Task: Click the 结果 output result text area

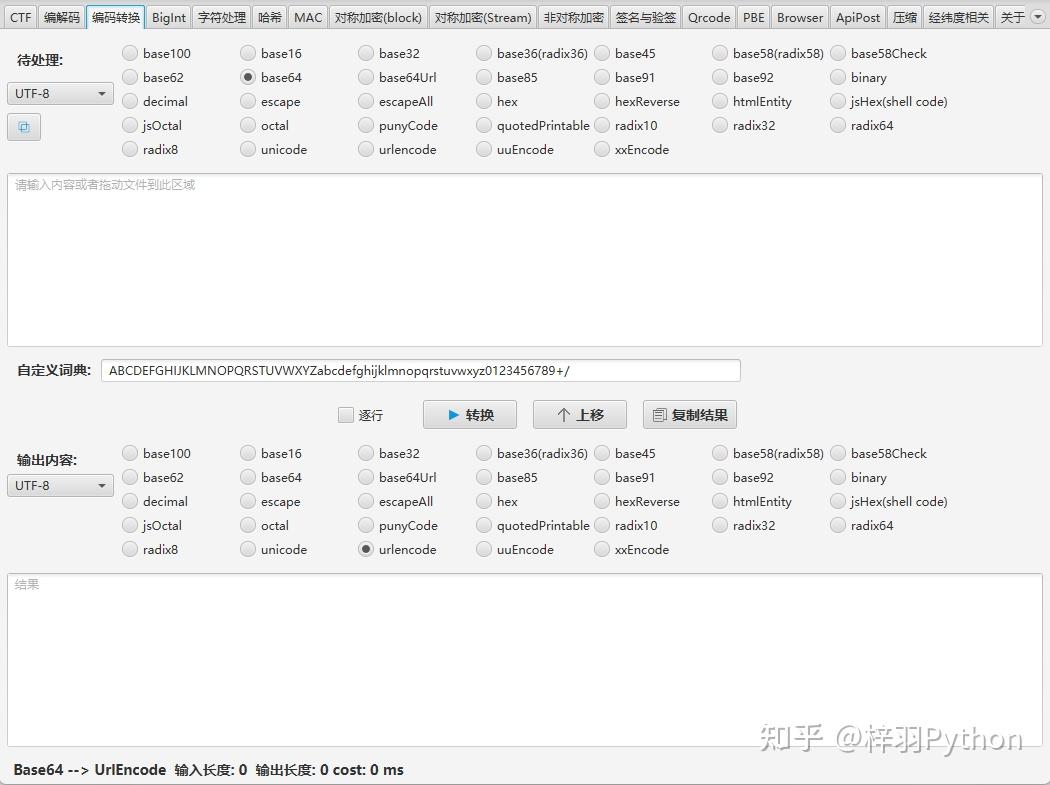Action: click(x=524, y=660)
